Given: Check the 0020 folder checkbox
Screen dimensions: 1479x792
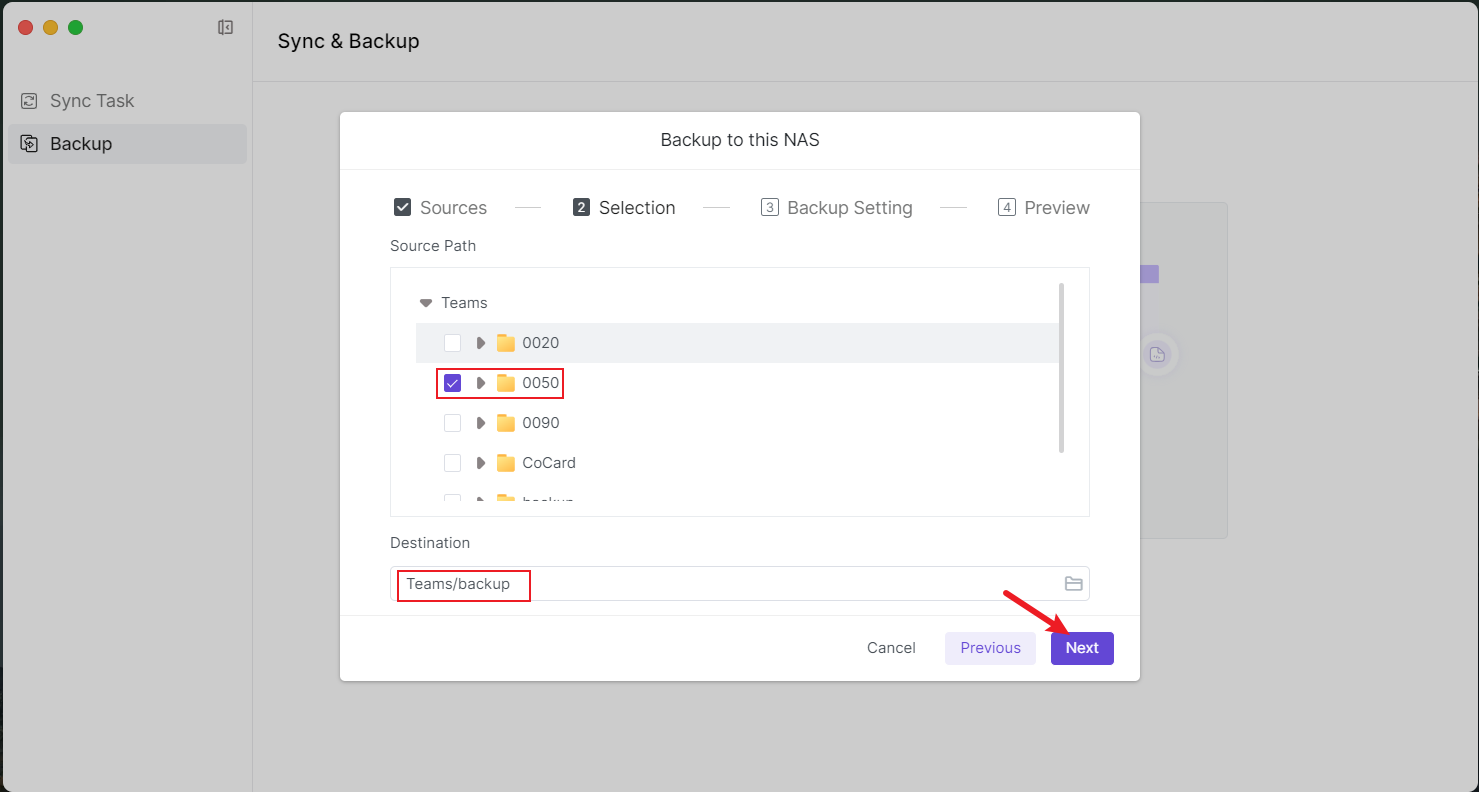Looking at the screenshot, I should [453, 343].
